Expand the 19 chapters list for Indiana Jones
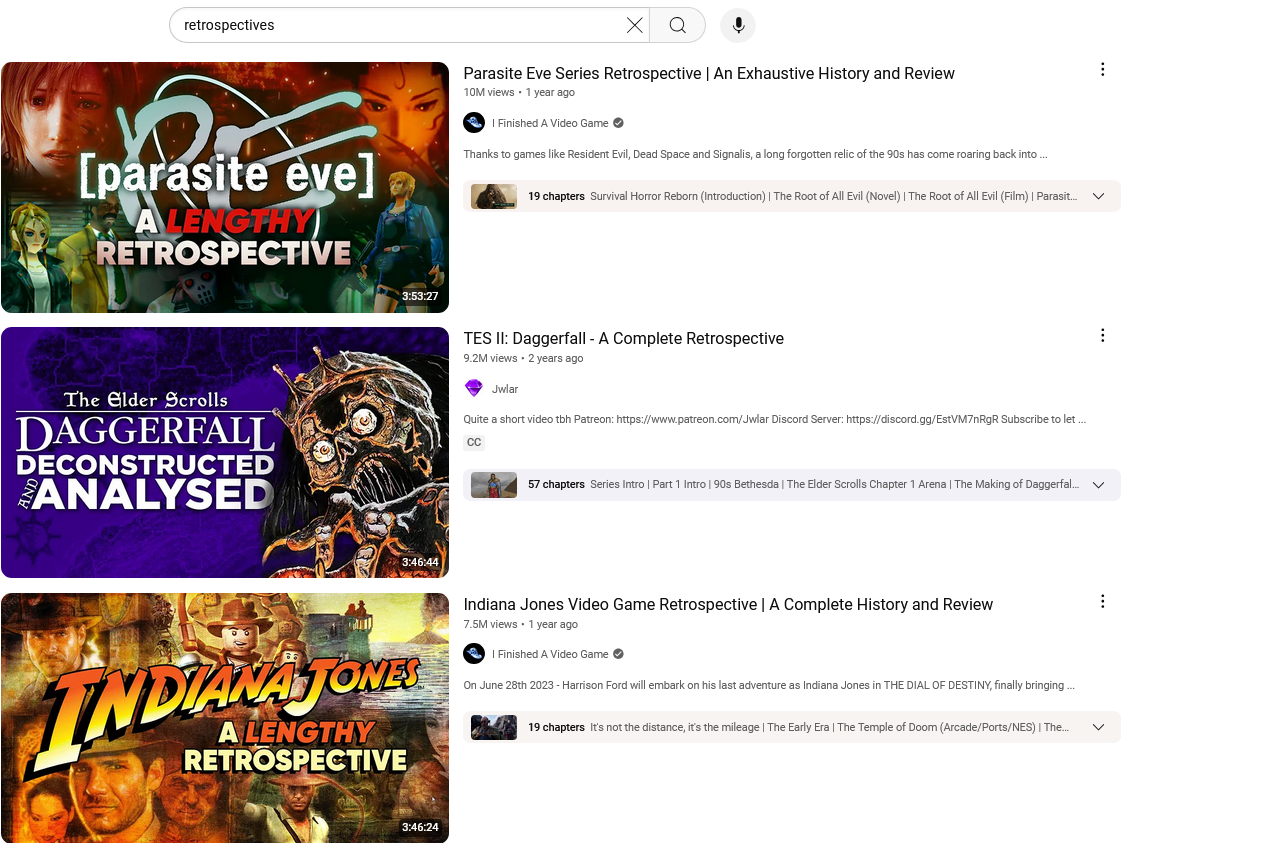The image size is (1270, 857). [1098, 727]
